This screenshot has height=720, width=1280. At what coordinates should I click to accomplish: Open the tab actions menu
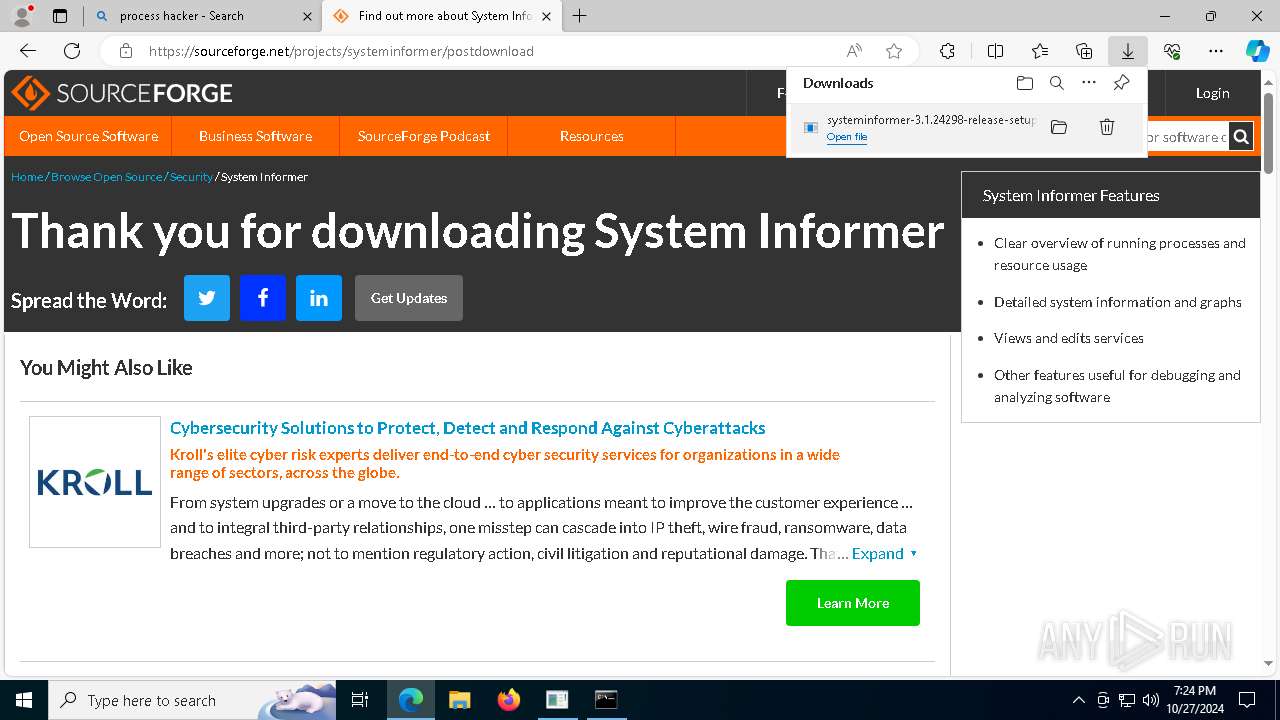(60, 16)
